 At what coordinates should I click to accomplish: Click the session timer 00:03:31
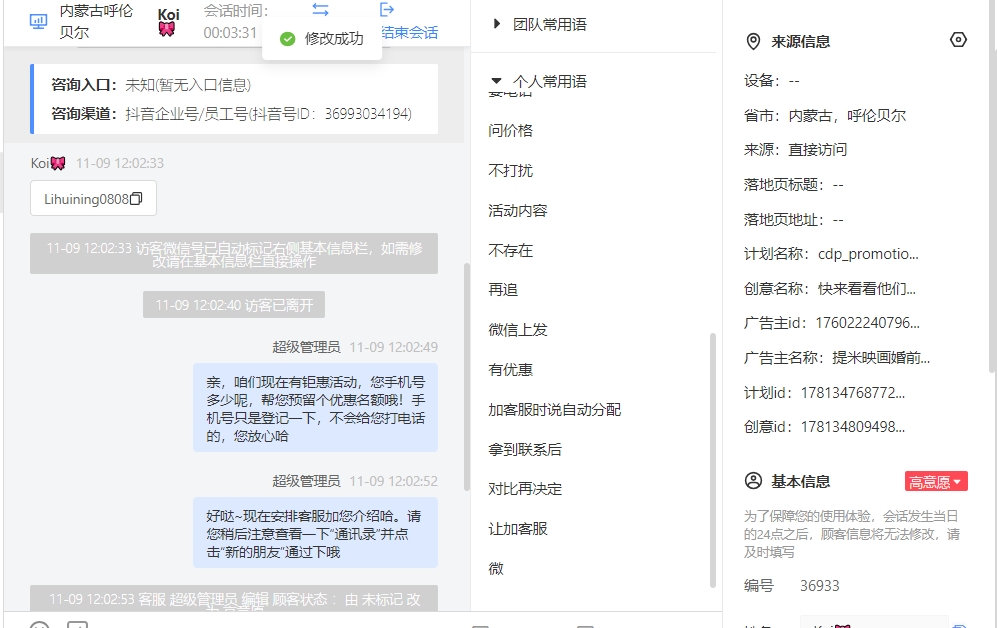tap(230, 32)
